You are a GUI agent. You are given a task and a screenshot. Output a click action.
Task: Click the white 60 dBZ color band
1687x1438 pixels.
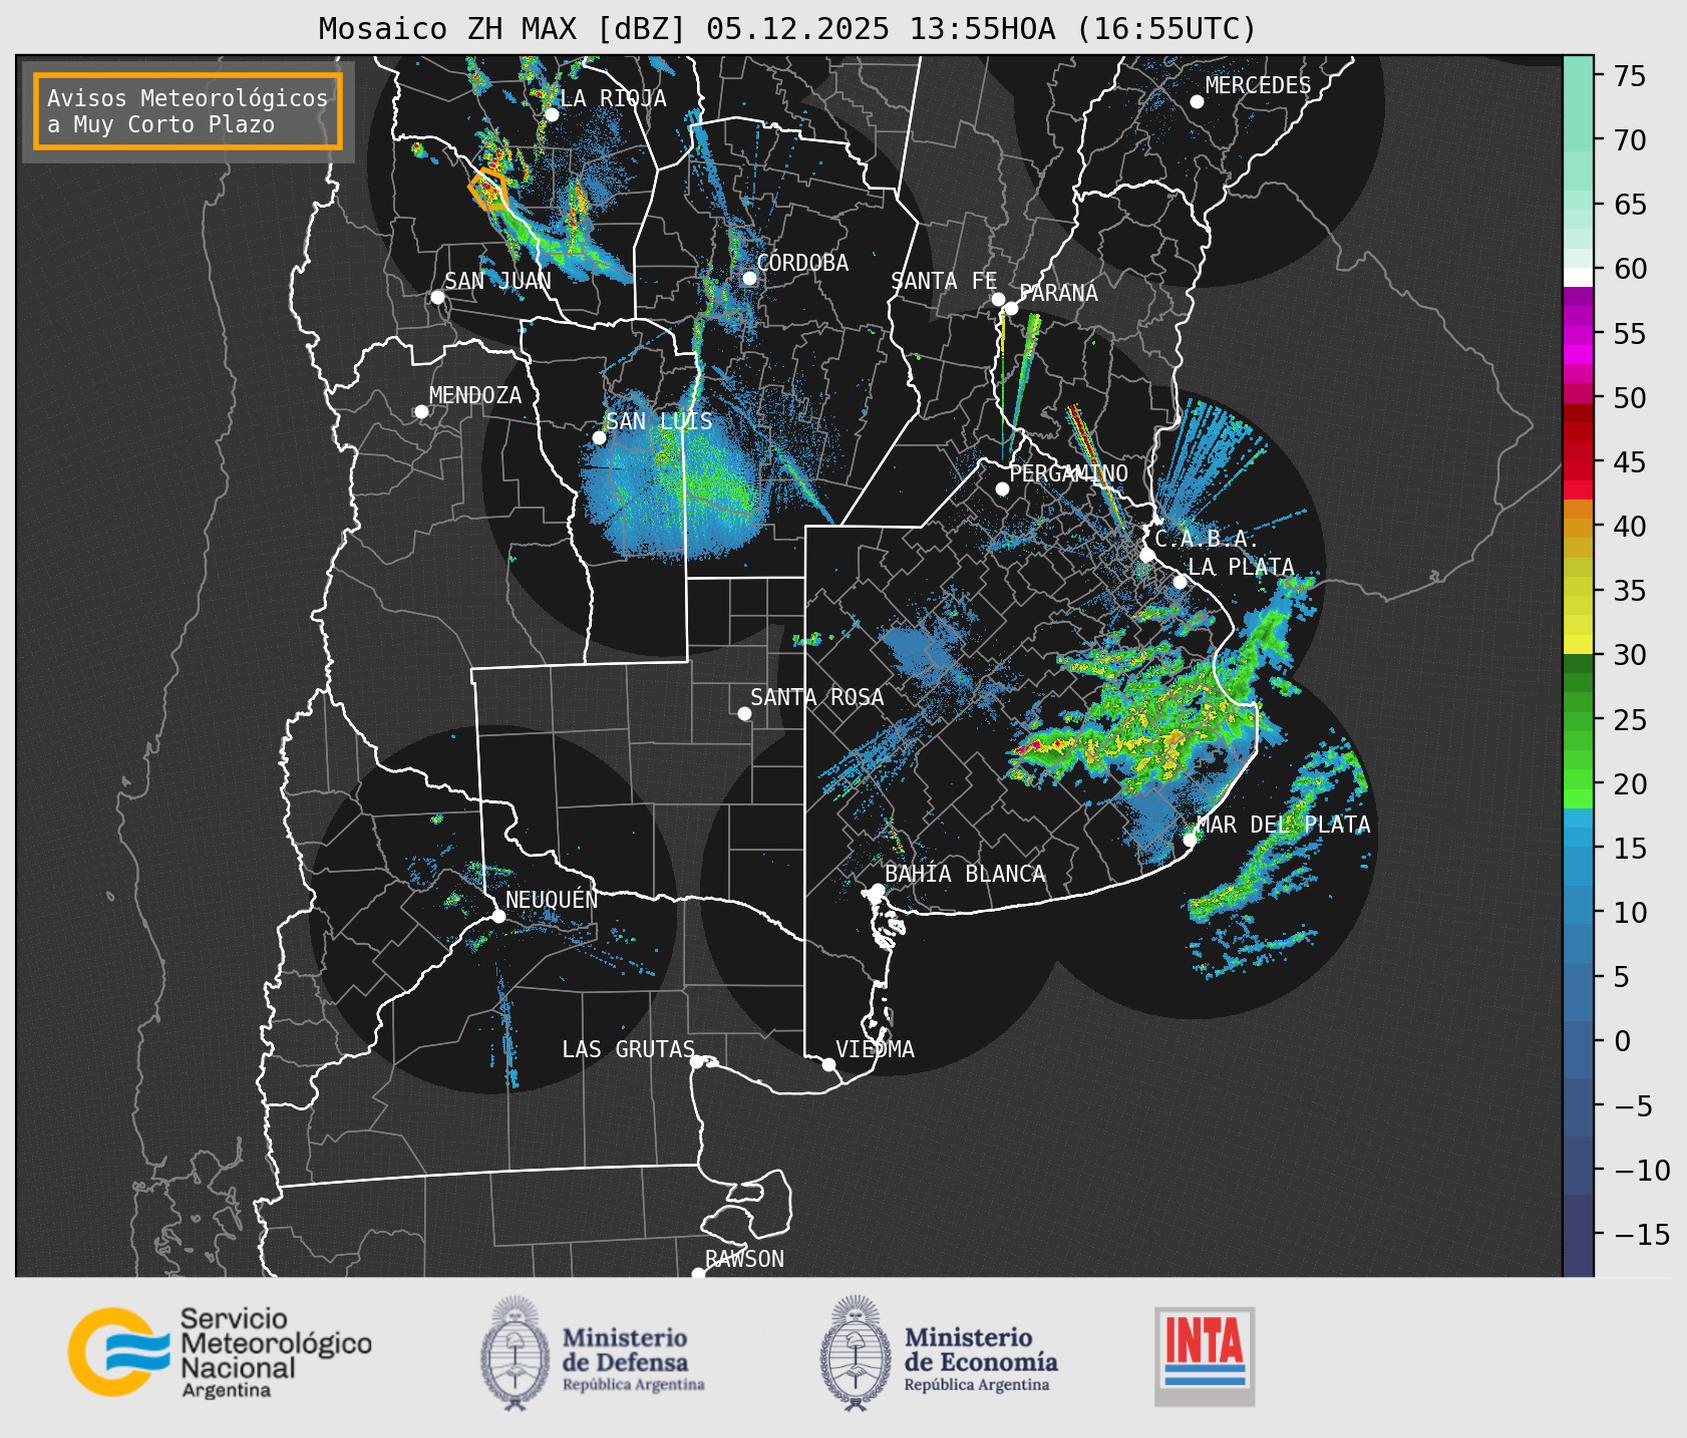1578,277
